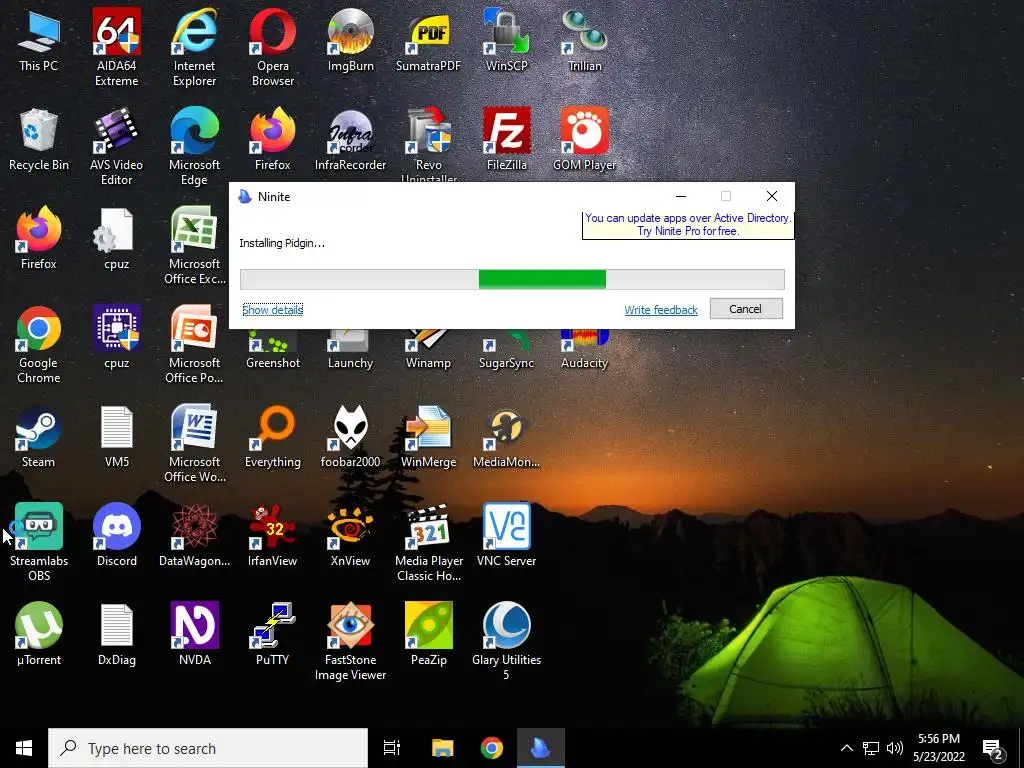Select the Trillian desktop icon
Viewport: 1024px width, 768px height.
(584, 41)
